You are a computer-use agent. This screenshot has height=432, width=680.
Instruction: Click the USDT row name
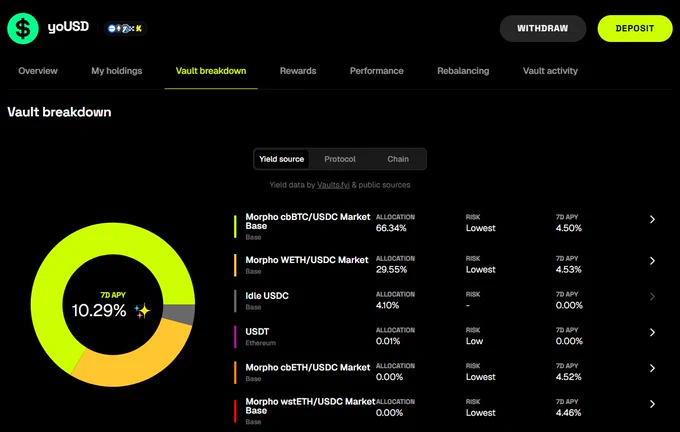click(x=257, y=332)
